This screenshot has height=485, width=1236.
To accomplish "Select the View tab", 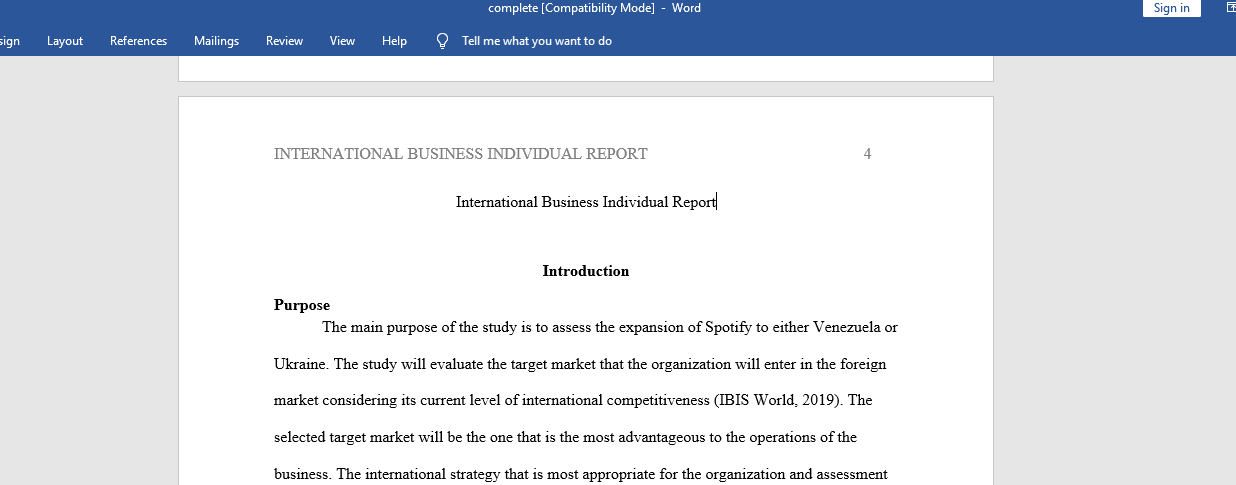I will point(343,41).
